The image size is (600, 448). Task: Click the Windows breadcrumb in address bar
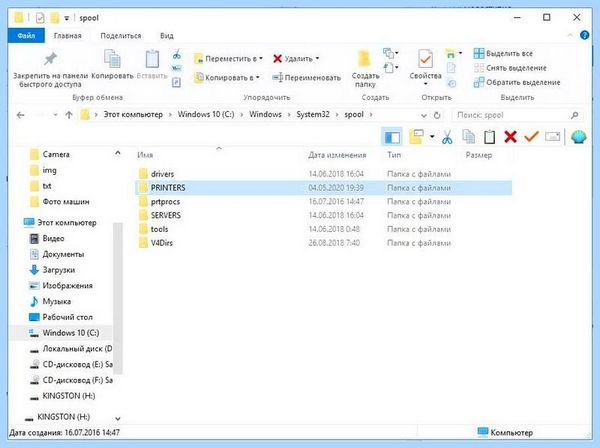(265, 114)
